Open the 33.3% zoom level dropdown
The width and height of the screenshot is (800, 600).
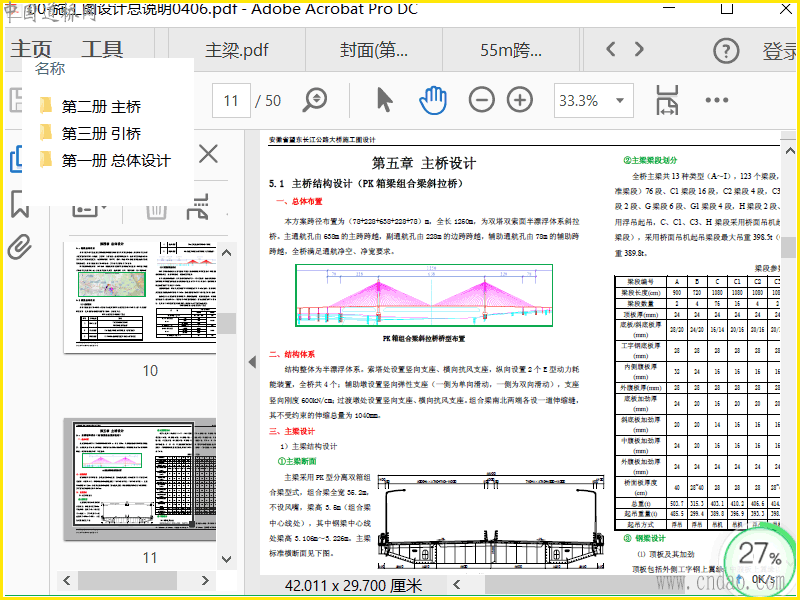tap(620, 100)
